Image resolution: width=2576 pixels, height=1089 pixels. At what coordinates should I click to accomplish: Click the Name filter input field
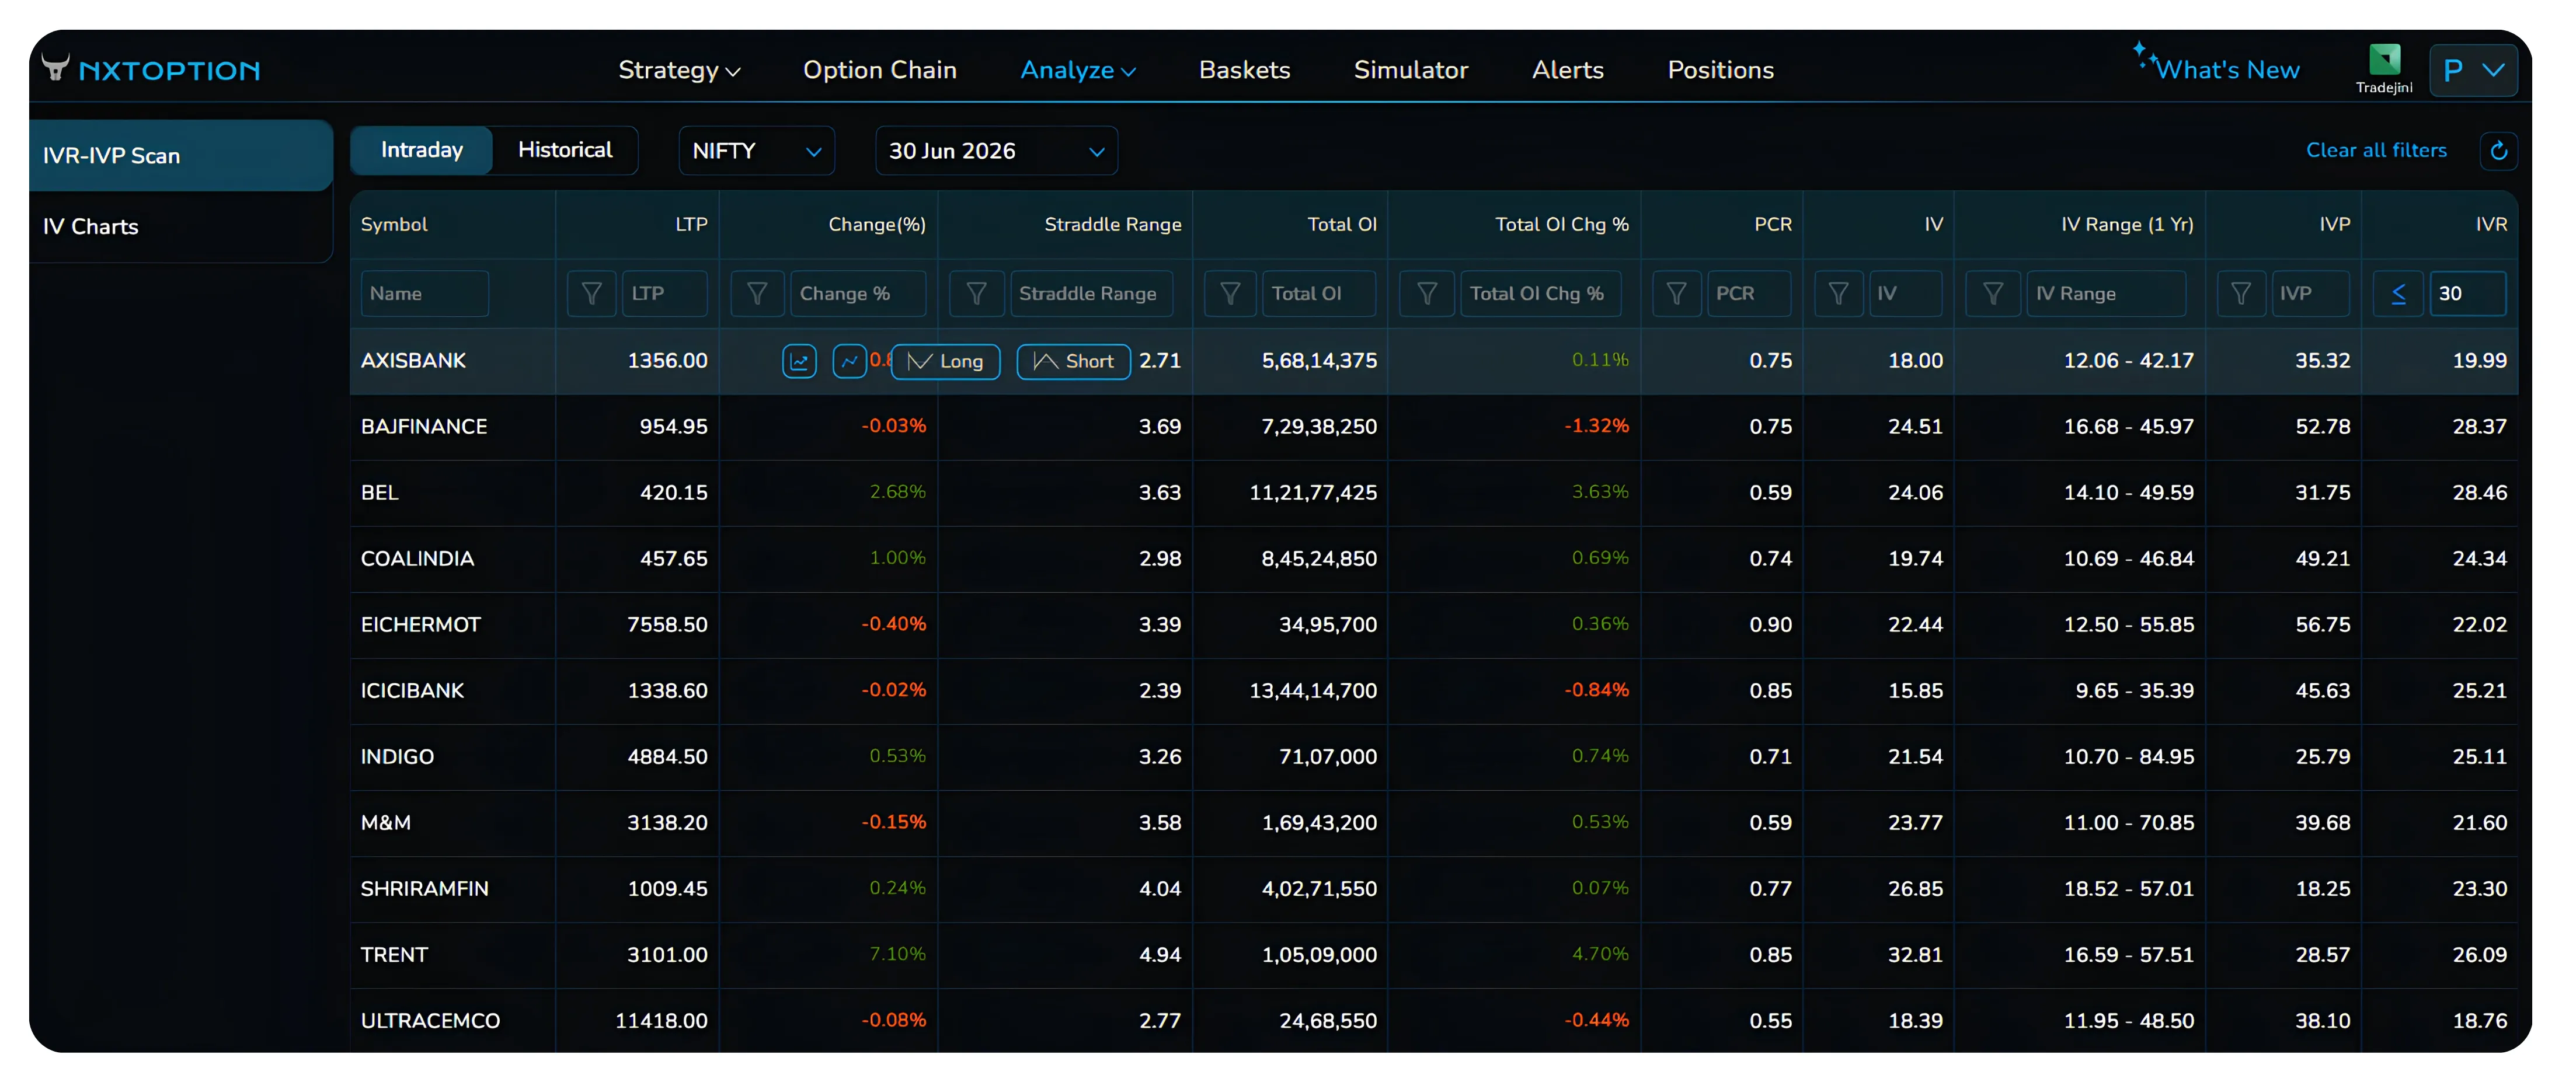(x=424, y=294)
